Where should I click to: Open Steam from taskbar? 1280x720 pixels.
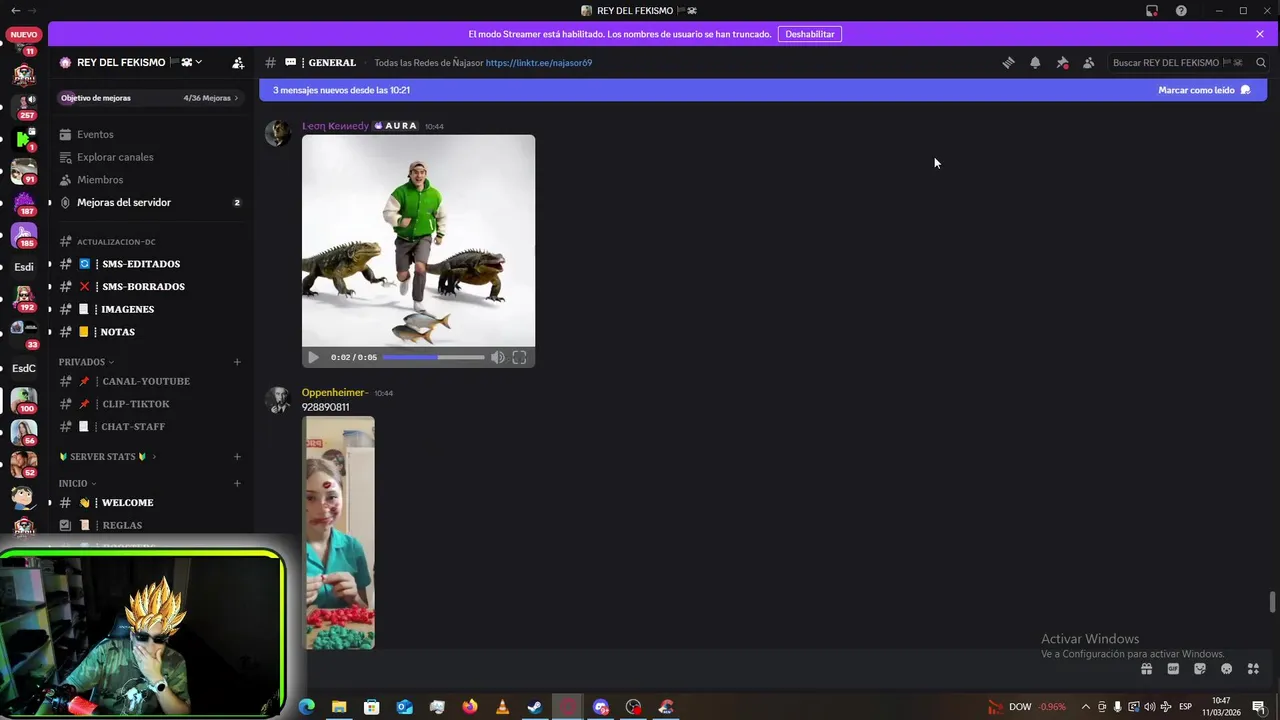(x=535, y=707)
